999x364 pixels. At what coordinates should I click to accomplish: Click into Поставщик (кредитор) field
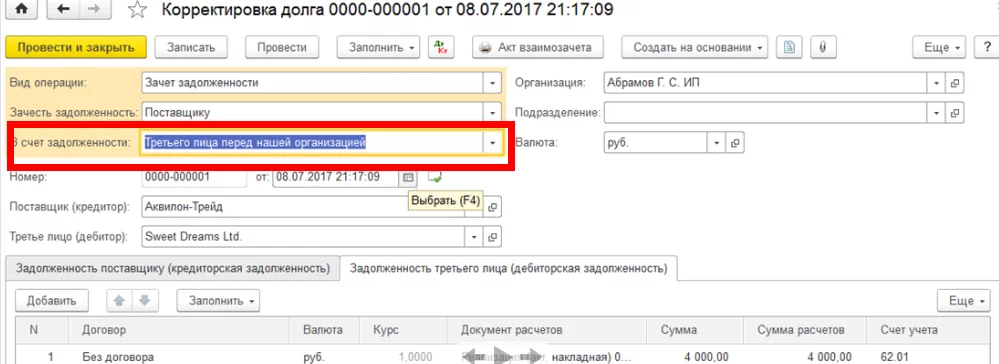point(305,207)
